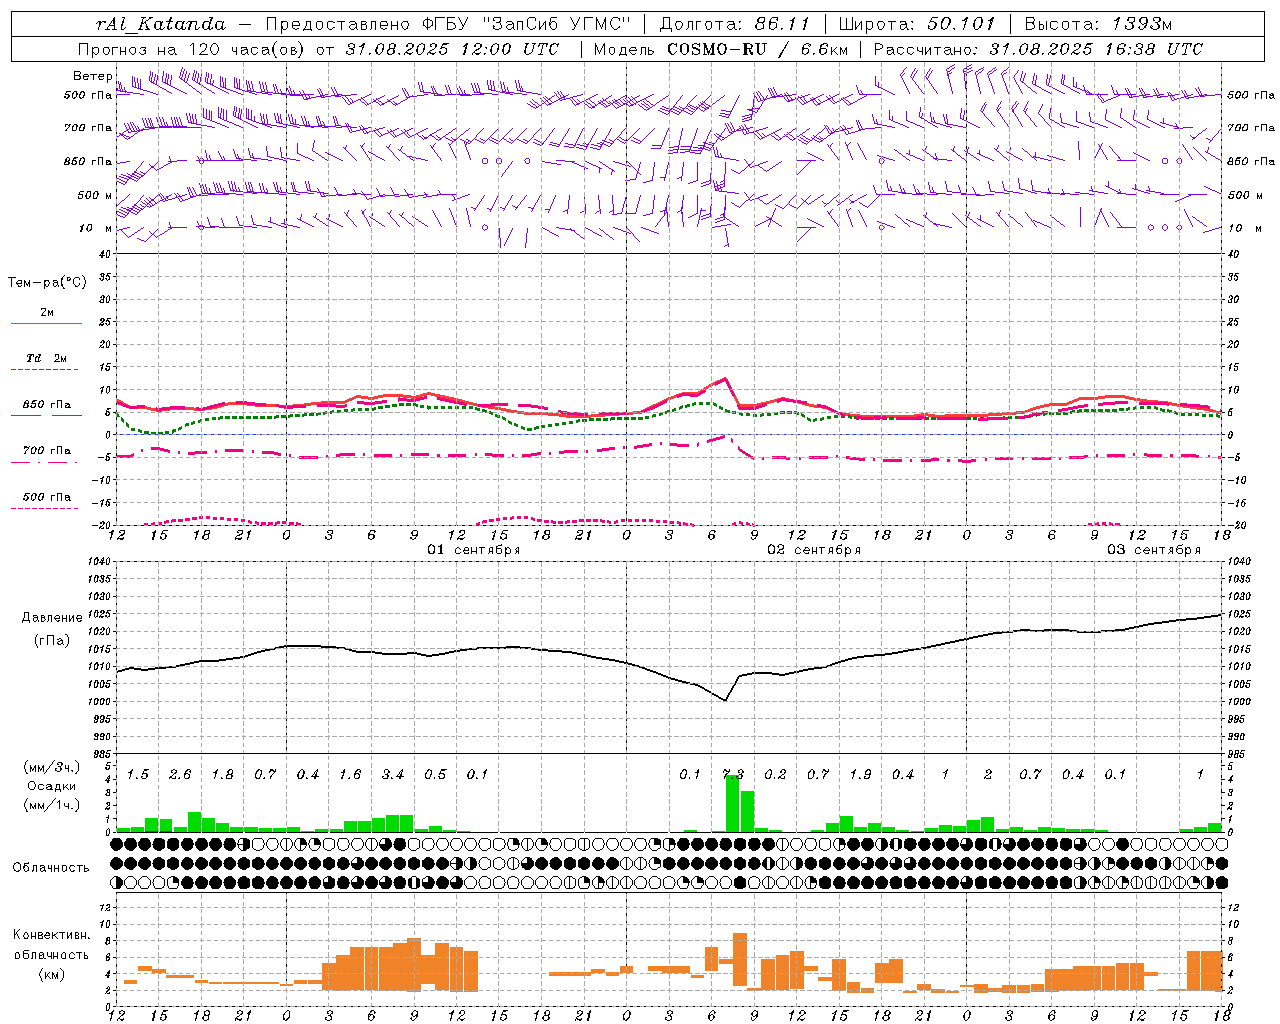Click the forecast start time 31.08.2025 12:00 UTC
The width and height of the screenshot is (1280, 1024).
[x=452, y=49]
